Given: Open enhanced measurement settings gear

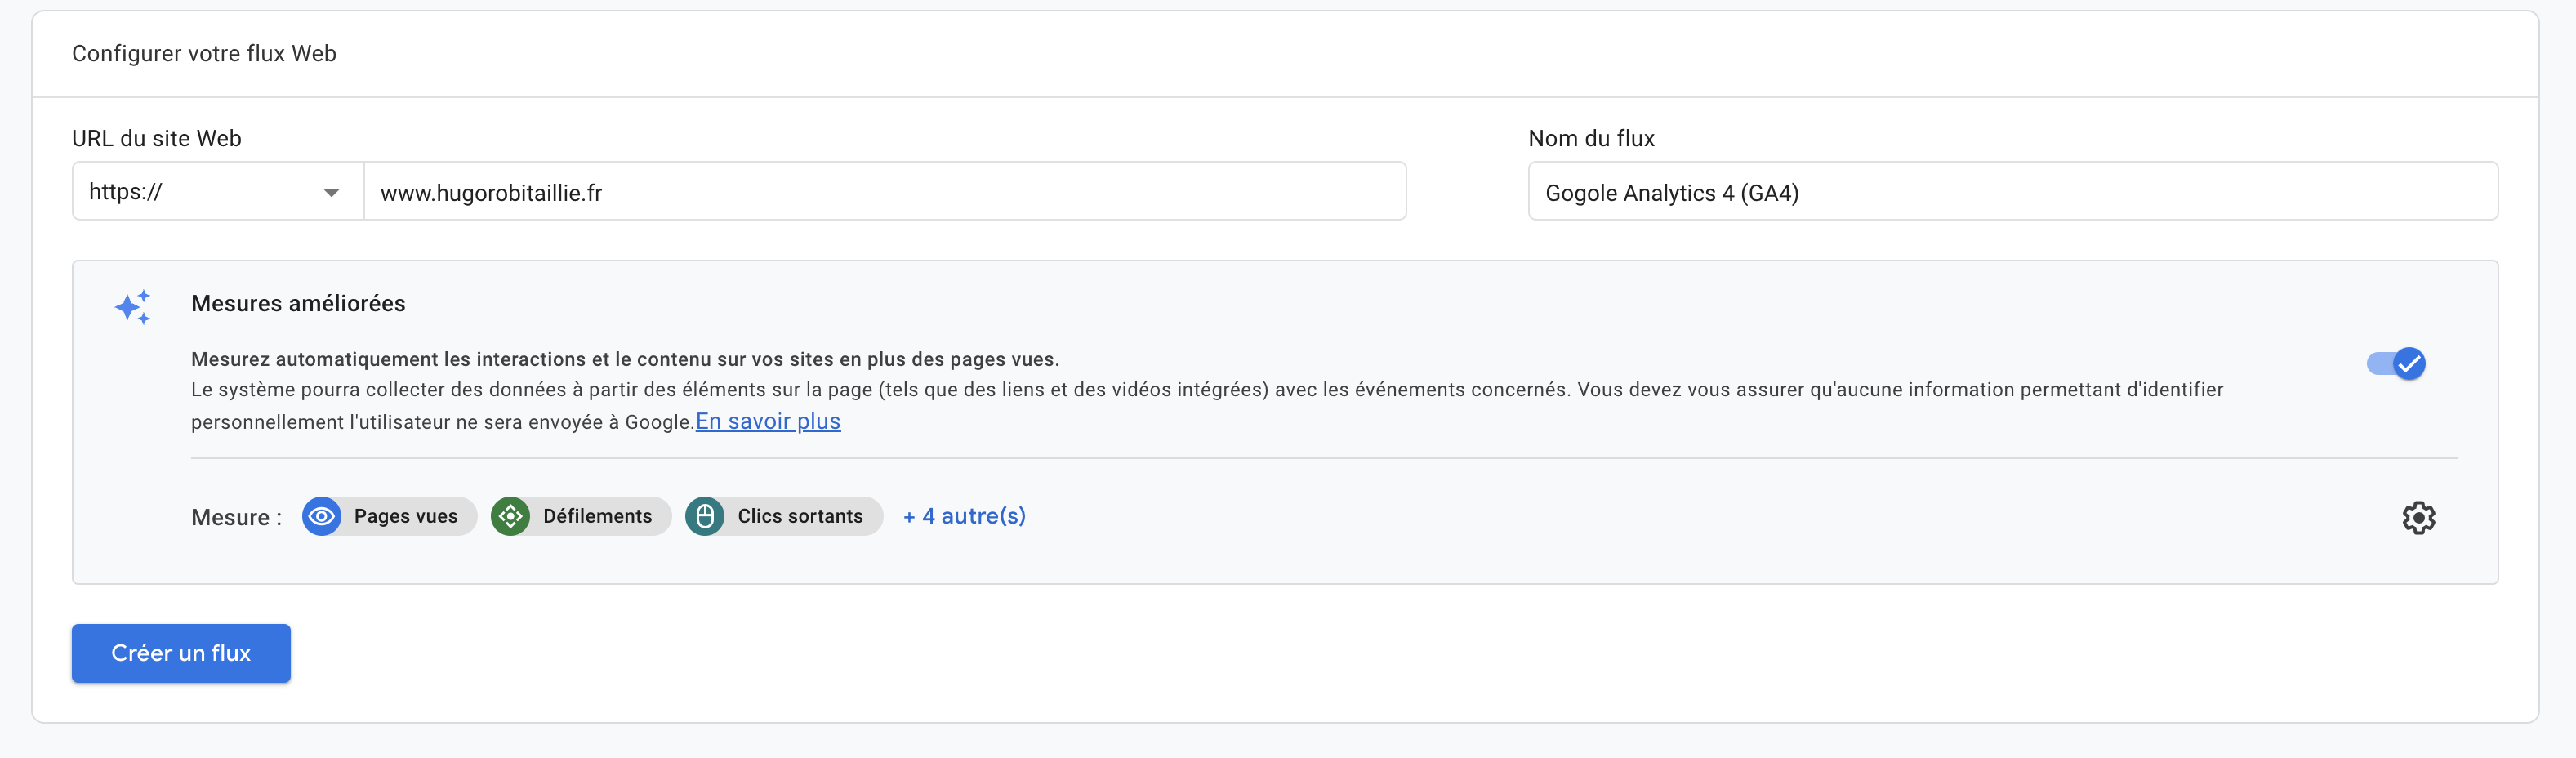Looking at the screenshot, I should (2418, 518).
